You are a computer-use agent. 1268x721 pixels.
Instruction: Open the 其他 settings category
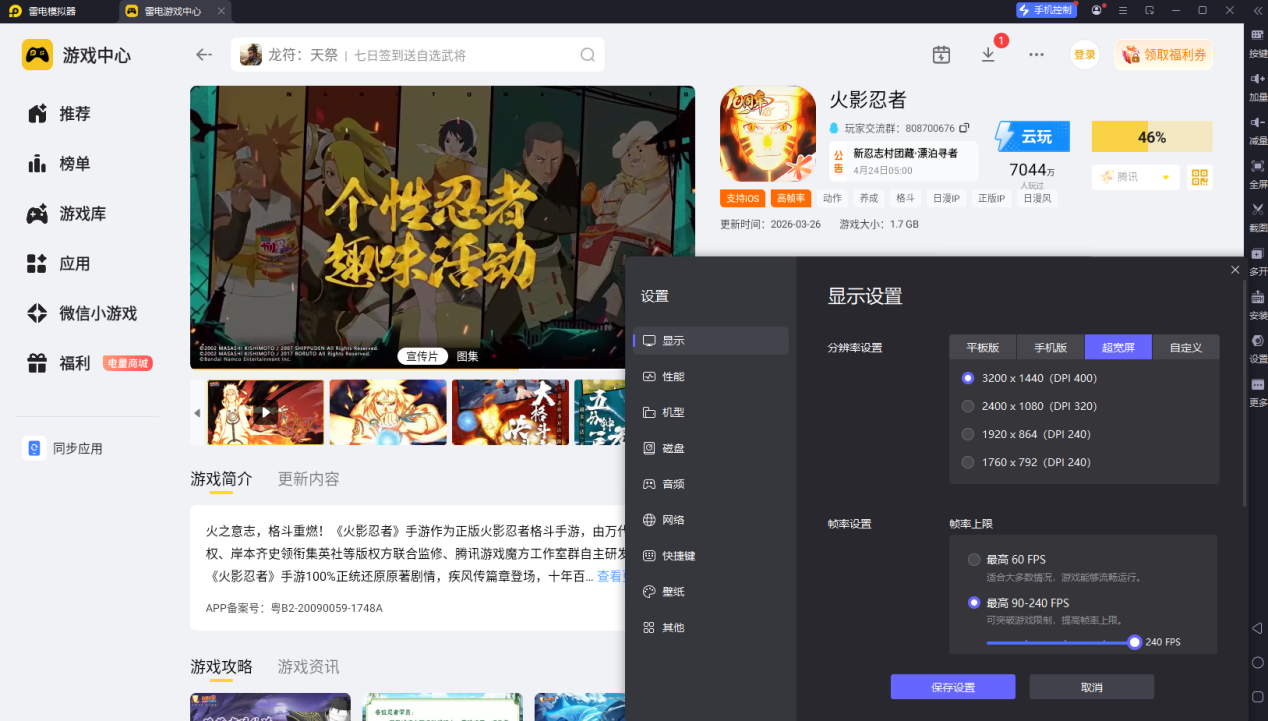[x=711, y=628]
